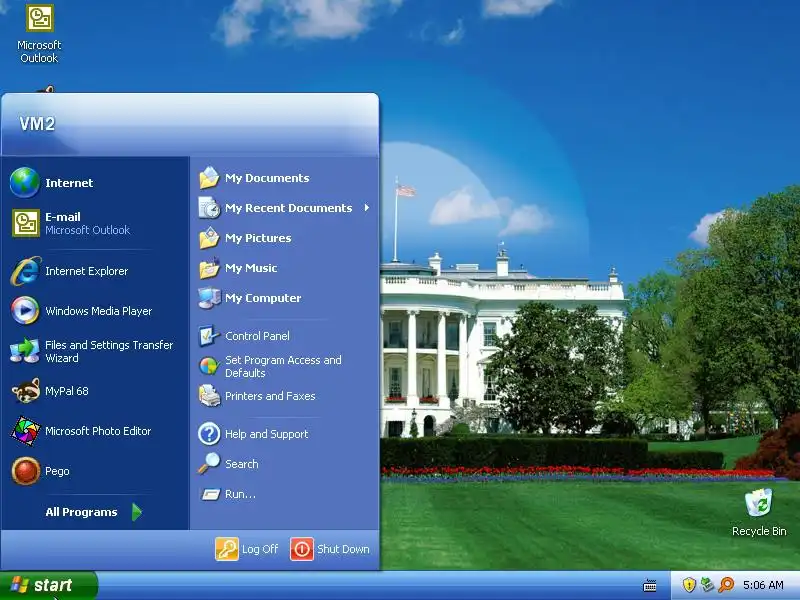Launch the Windows Media Player icon
This screenshot has width=800, height=600.
(25, 310)
